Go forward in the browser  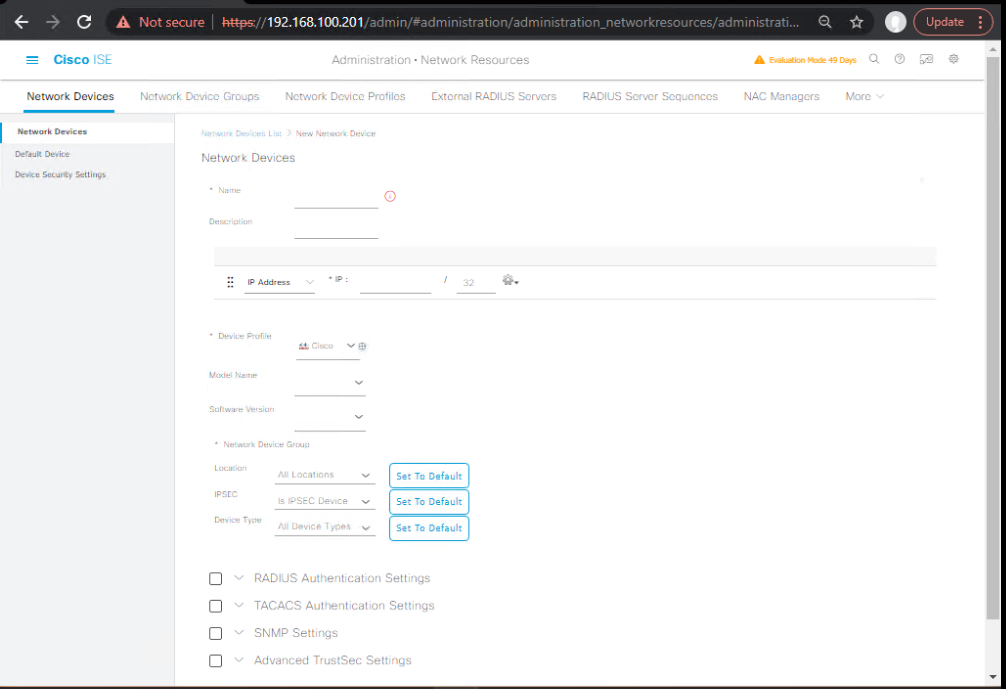[x=53, y=22]
